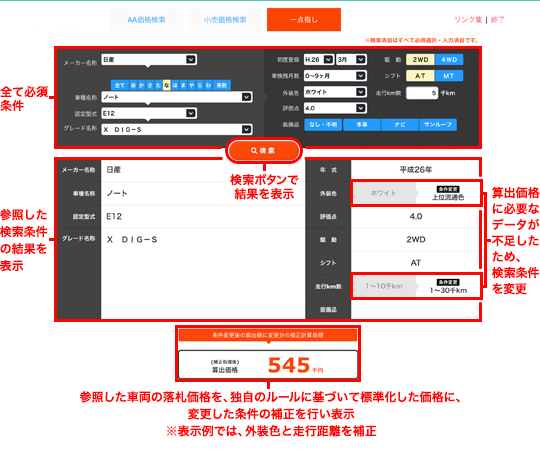
Task: Toggle the サンルーフ equipment option
Action: tap(438, 125)
